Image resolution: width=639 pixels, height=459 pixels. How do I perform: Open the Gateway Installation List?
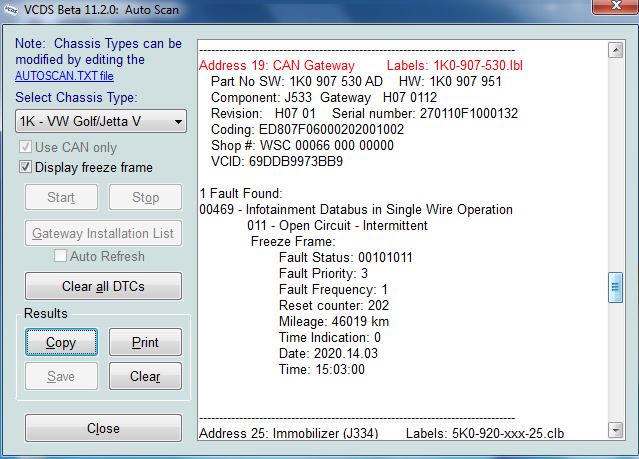click(103, 233)
